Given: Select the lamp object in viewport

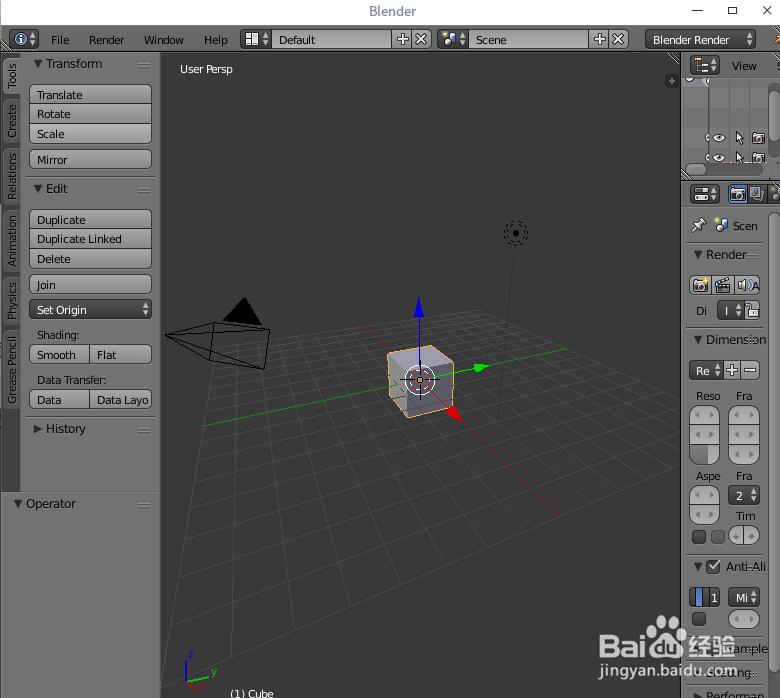Looking at the screenshot, I should coord(516,233).
